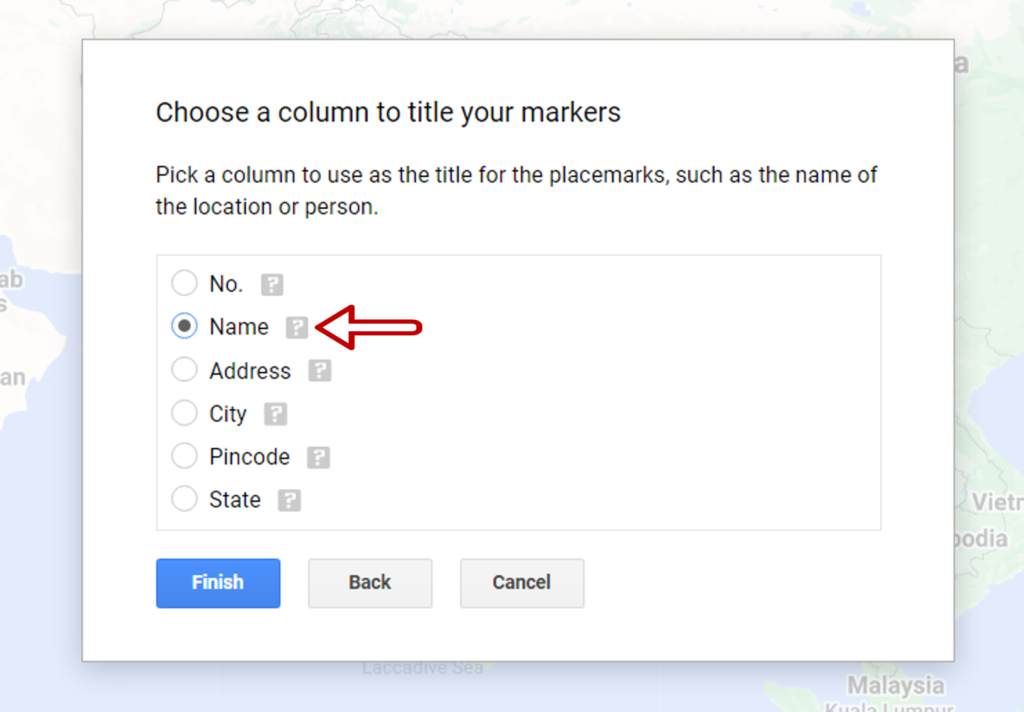Click the blue Finish button
Viewport: 1024px width, 712px height.
[x=218, y=583]
